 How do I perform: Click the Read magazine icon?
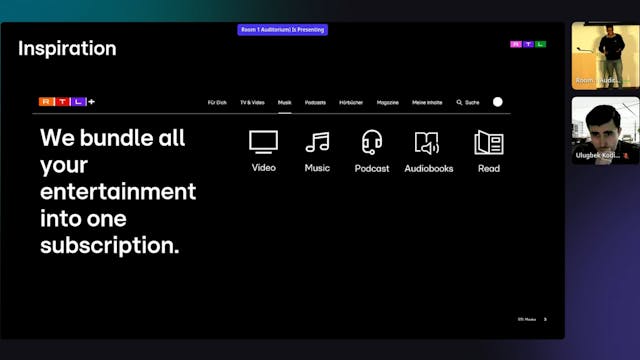[489, 142]
